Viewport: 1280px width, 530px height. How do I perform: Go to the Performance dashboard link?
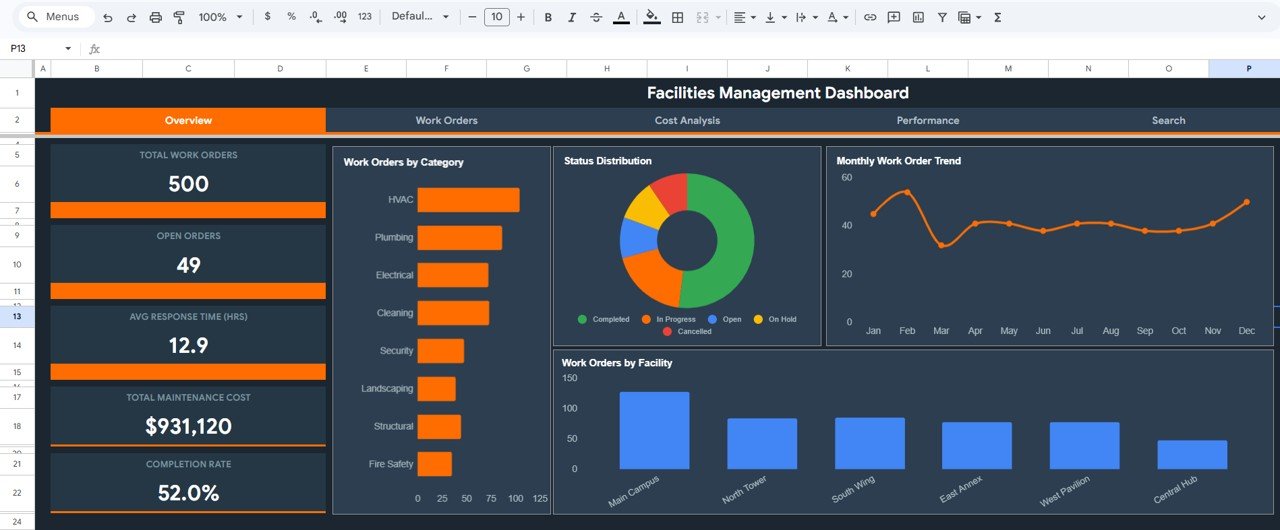927,120
